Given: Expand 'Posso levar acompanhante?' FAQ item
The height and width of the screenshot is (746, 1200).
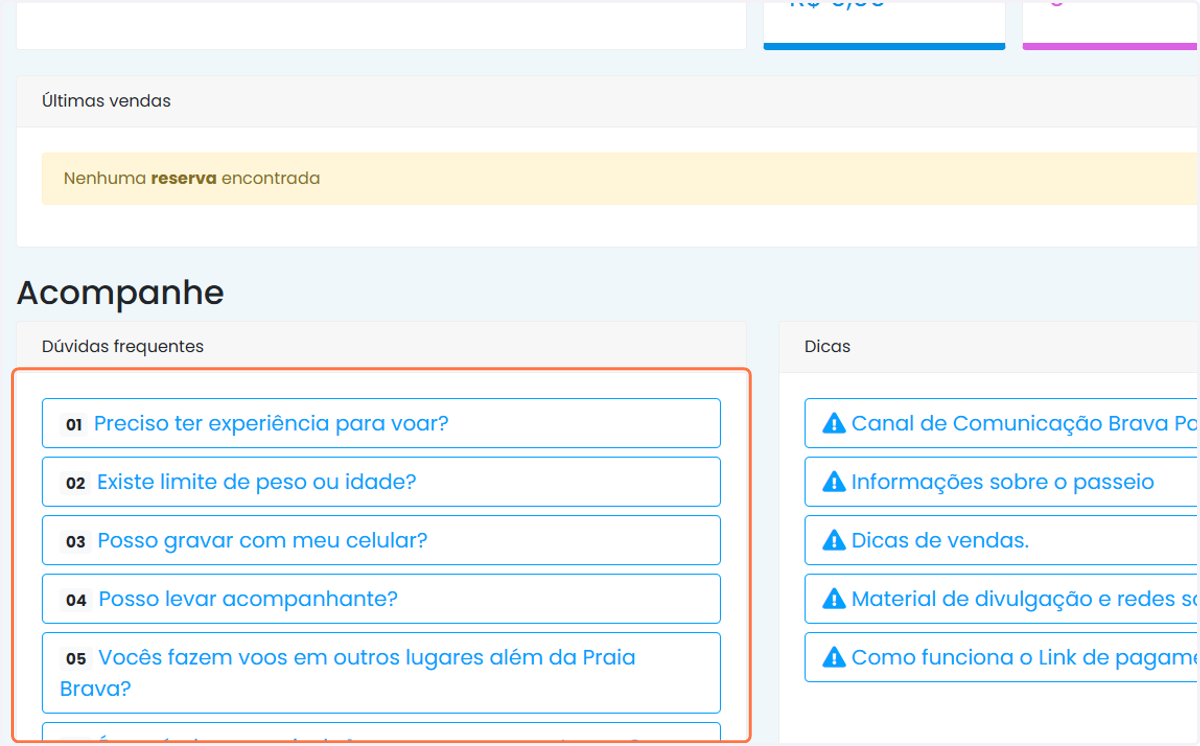Looking at the screenshot, I should pyautogui.click(x=381, y=599).
